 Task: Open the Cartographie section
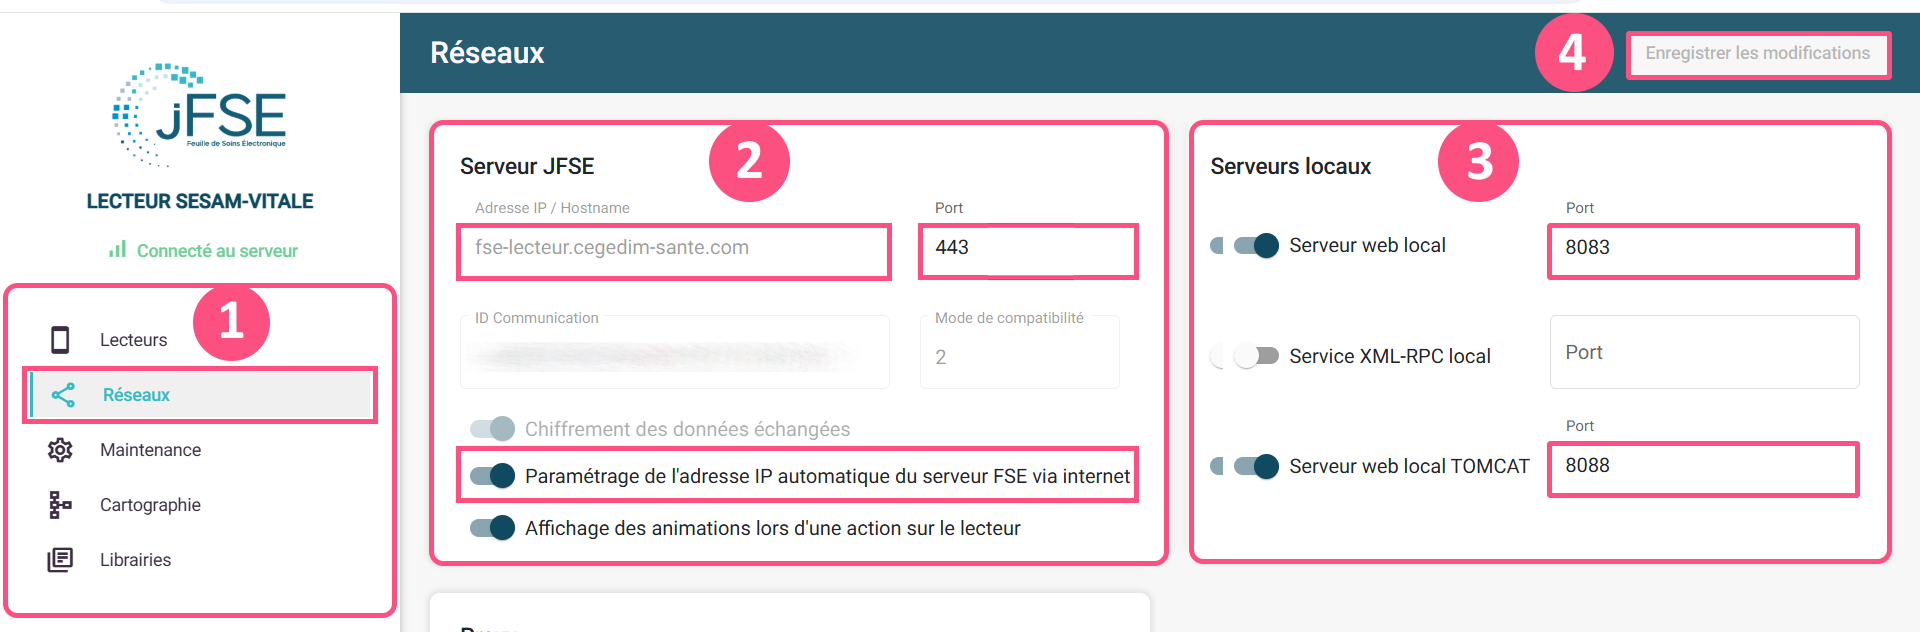[150, 505]
